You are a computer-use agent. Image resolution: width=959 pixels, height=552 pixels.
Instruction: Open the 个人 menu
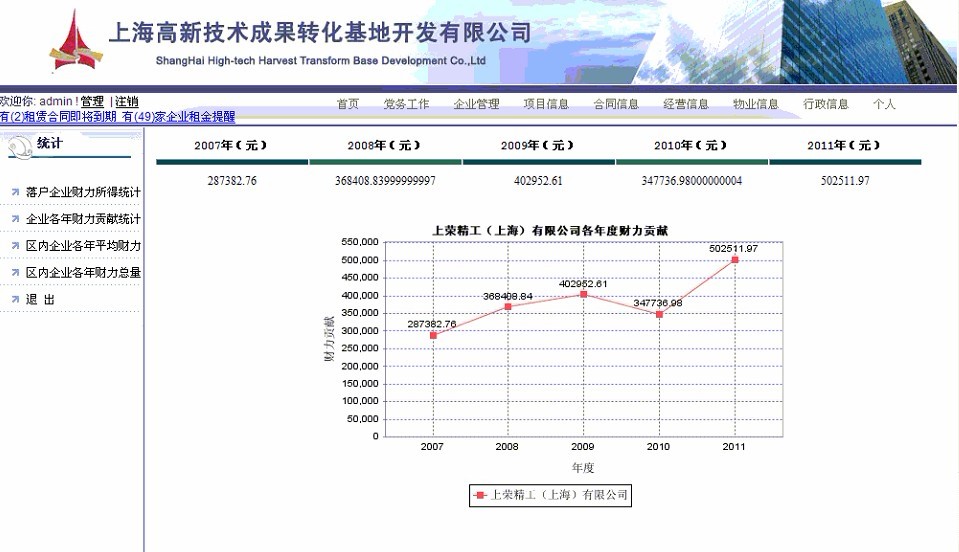[x=884, y=104]
